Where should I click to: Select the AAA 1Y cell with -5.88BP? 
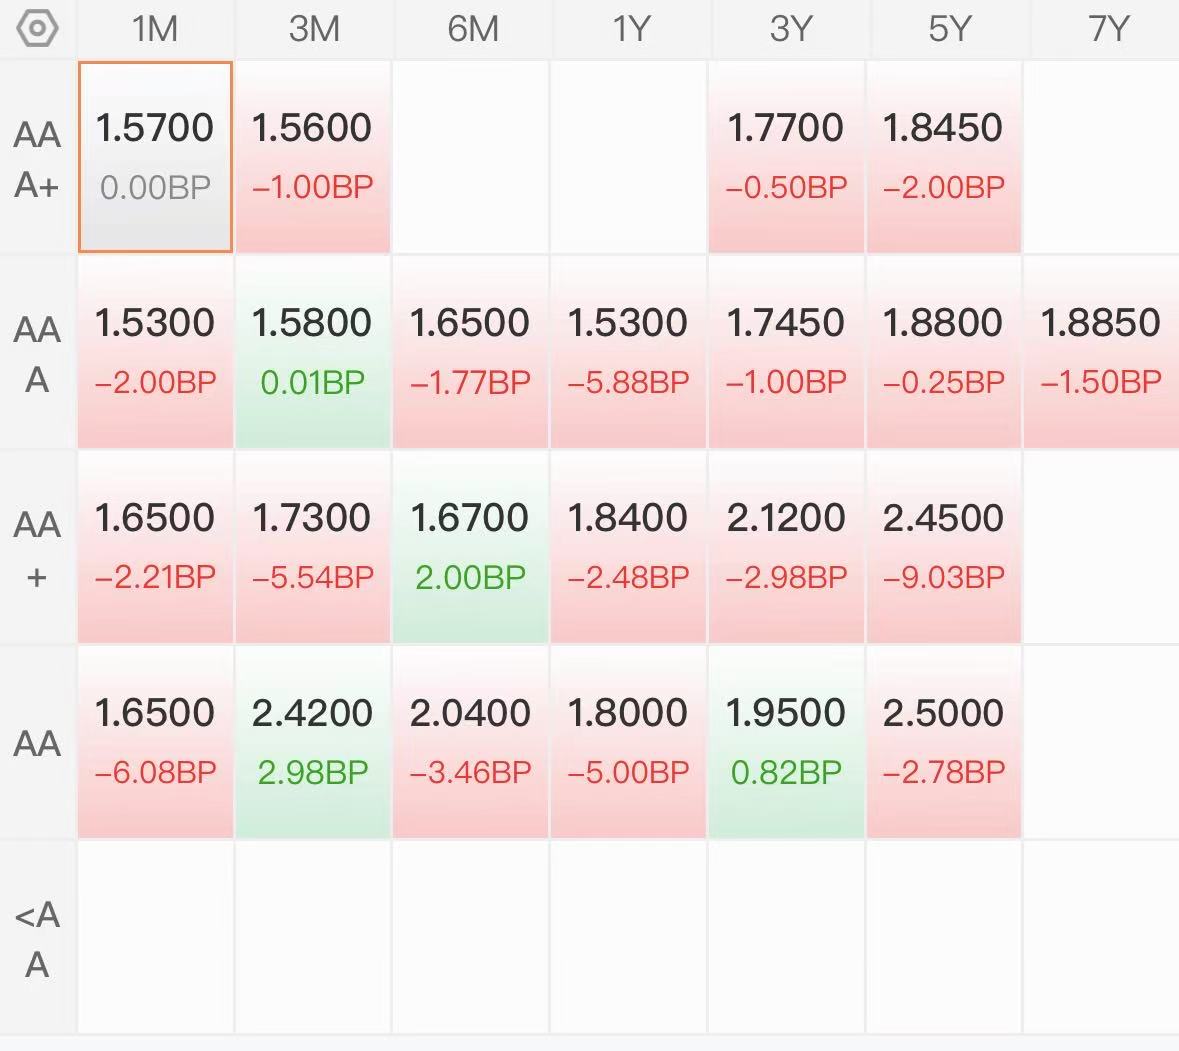pos(629,352)
